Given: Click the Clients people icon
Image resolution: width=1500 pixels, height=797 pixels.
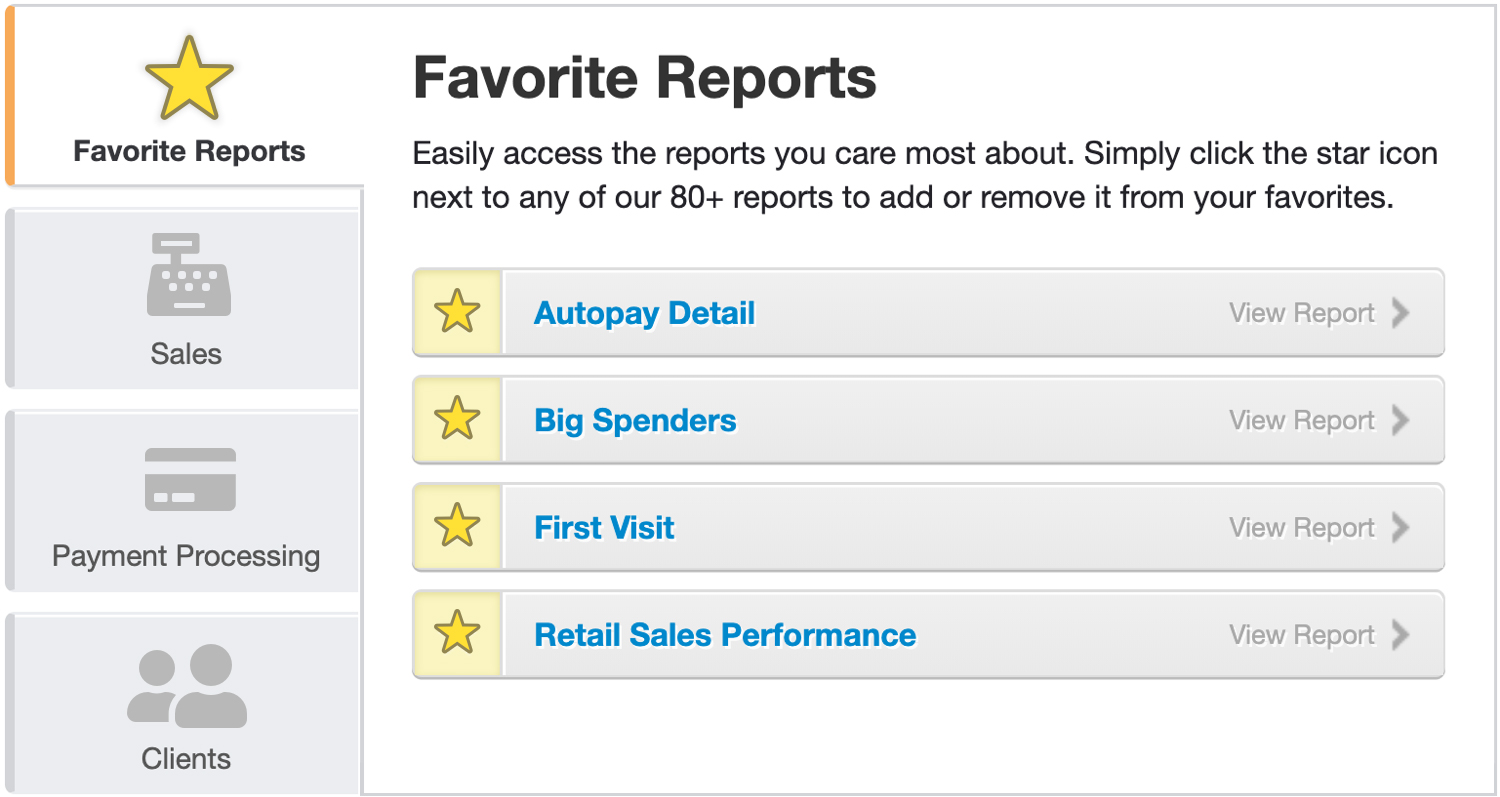Looking at the screenshot, I should point(187,685).
